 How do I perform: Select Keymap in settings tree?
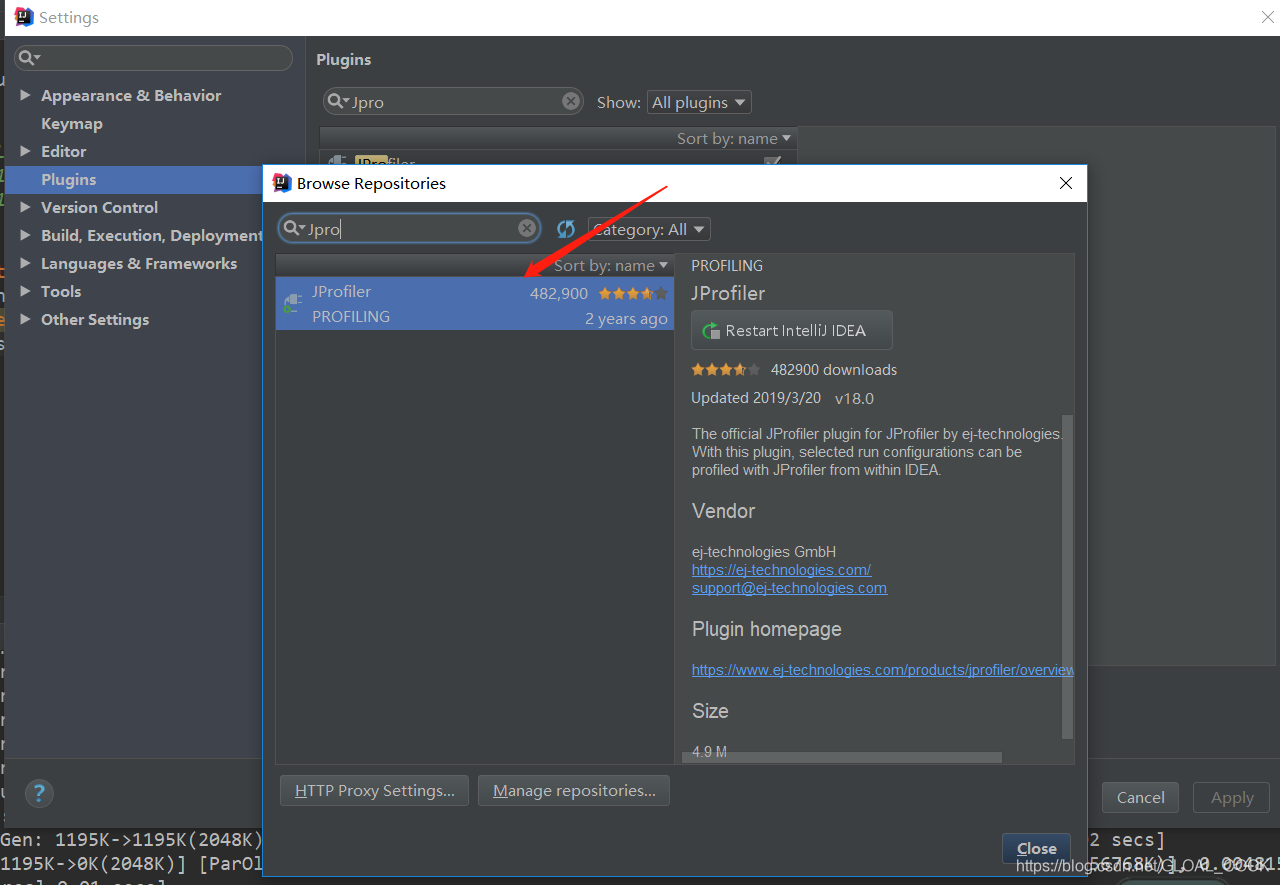click(x=72, y=123)
